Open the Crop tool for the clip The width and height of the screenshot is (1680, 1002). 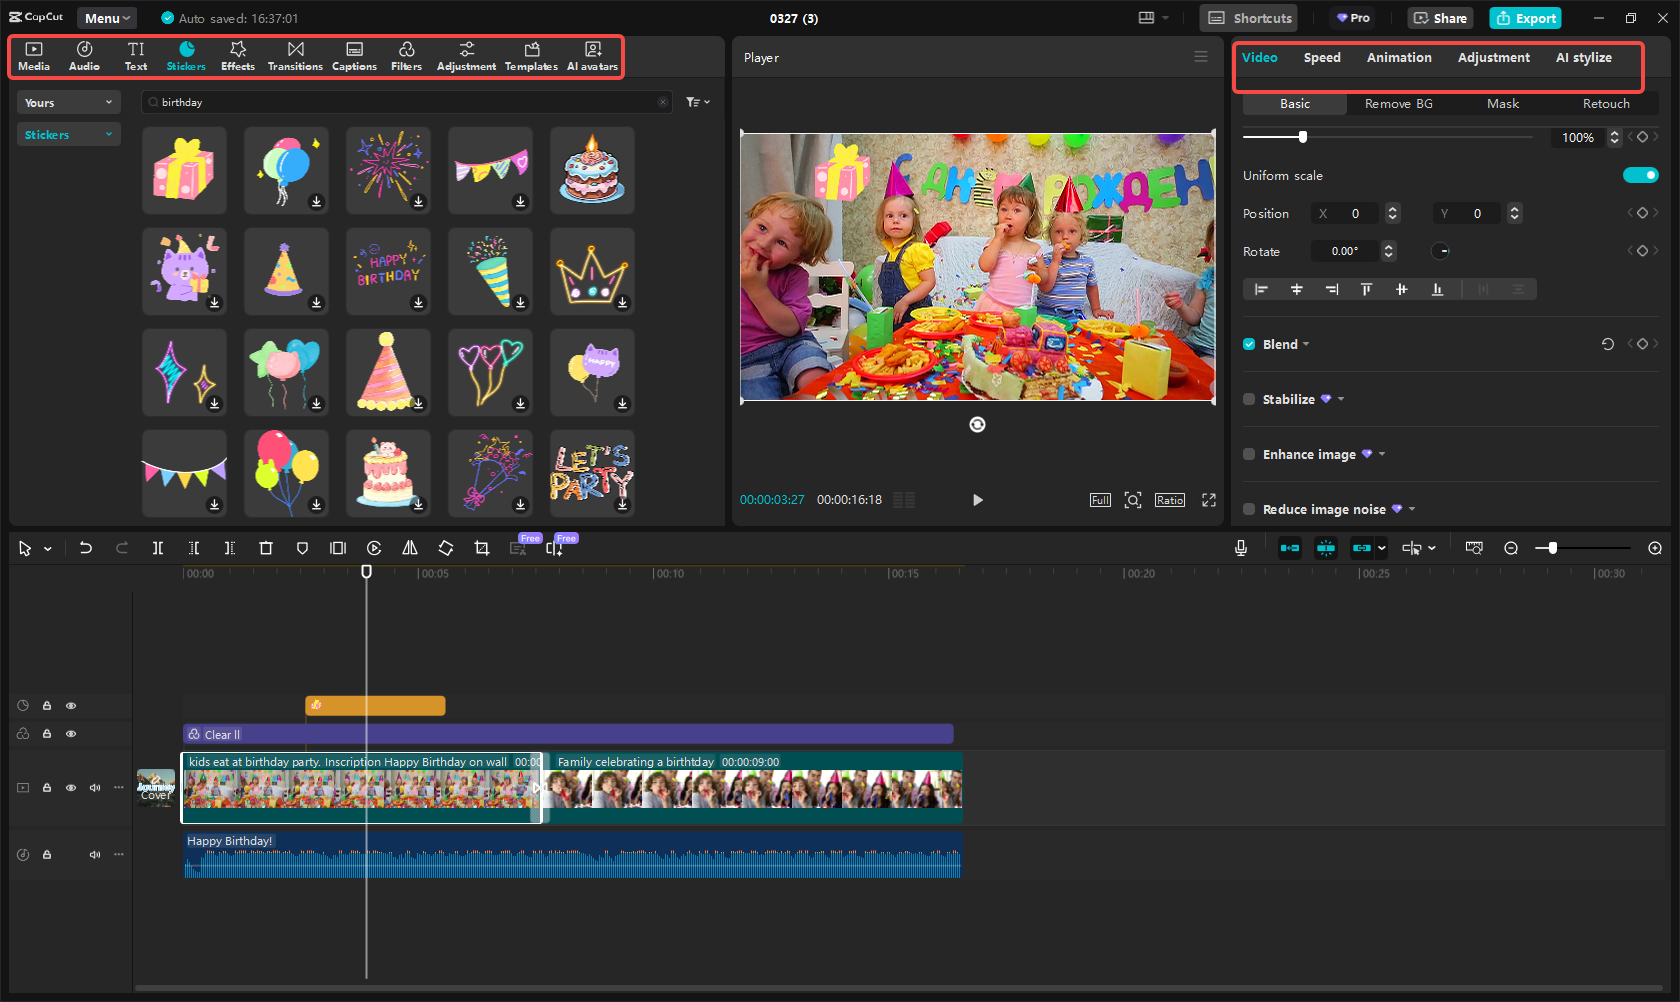481,548
